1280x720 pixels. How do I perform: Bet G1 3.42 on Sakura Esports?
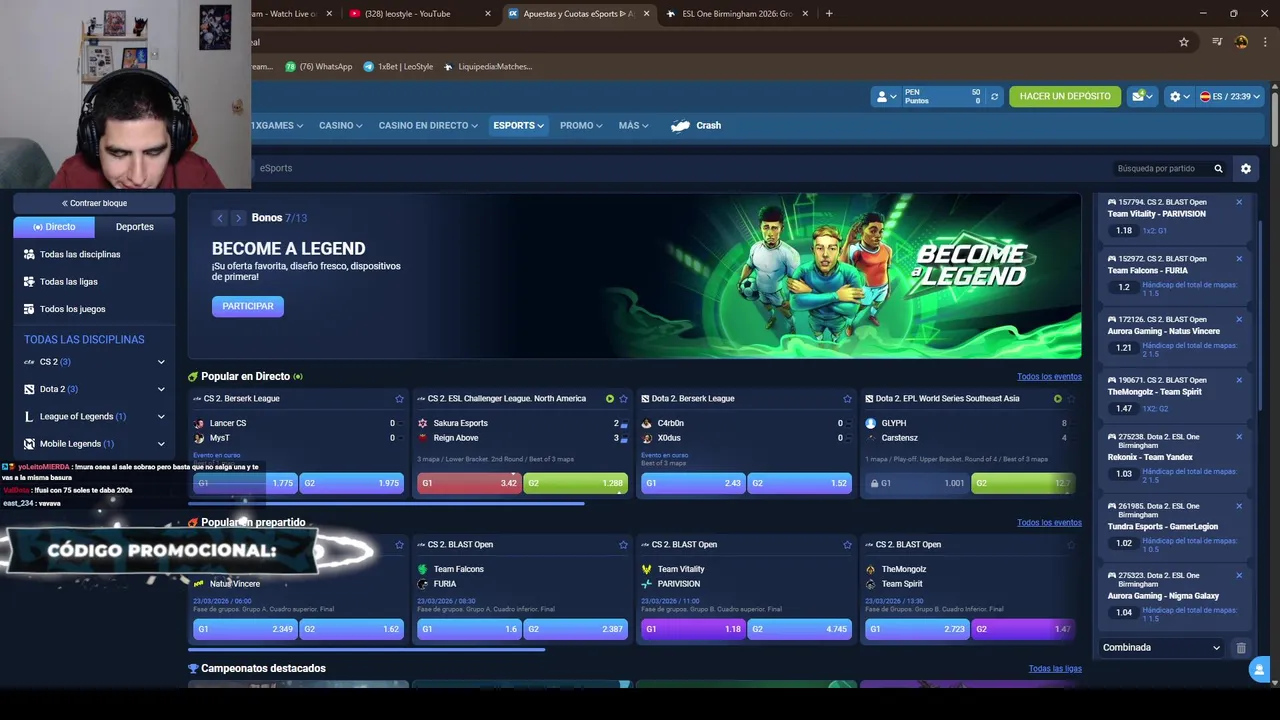(469, 483)
